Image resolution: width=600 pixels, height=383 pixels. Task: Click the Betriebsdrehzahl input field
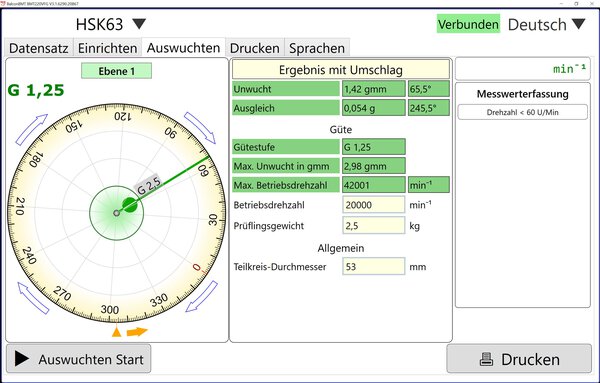tap(373, 205)
